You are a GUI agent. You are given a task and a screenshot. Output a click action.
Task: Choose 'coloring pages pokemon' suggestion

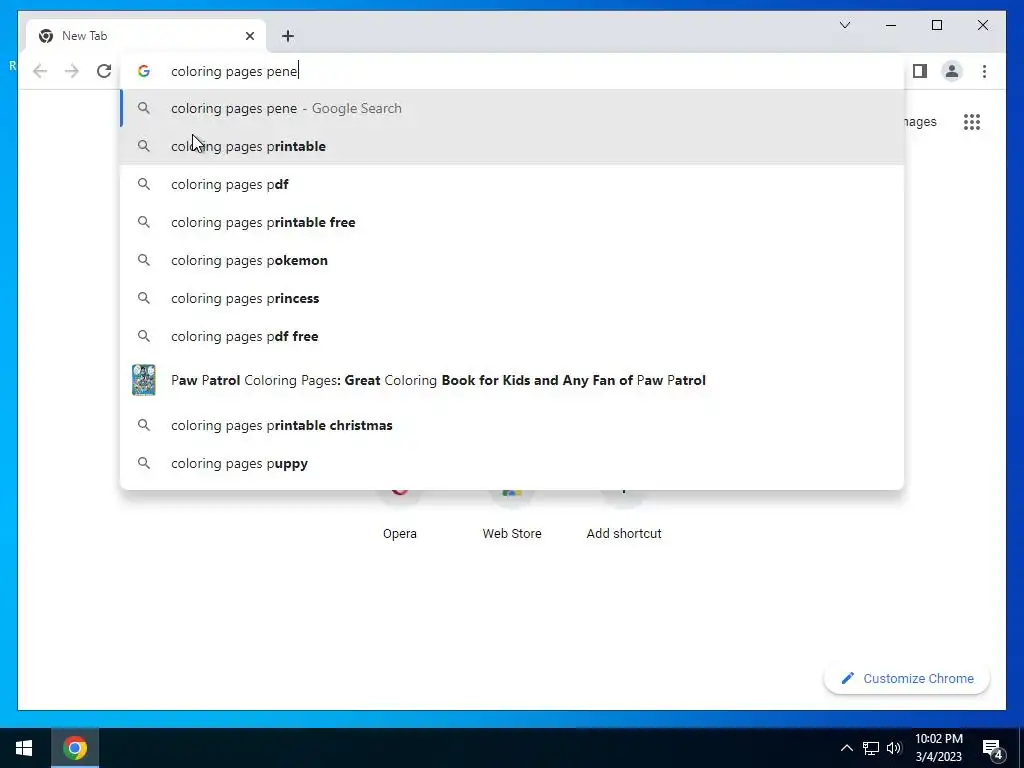[x=513, y=260]
